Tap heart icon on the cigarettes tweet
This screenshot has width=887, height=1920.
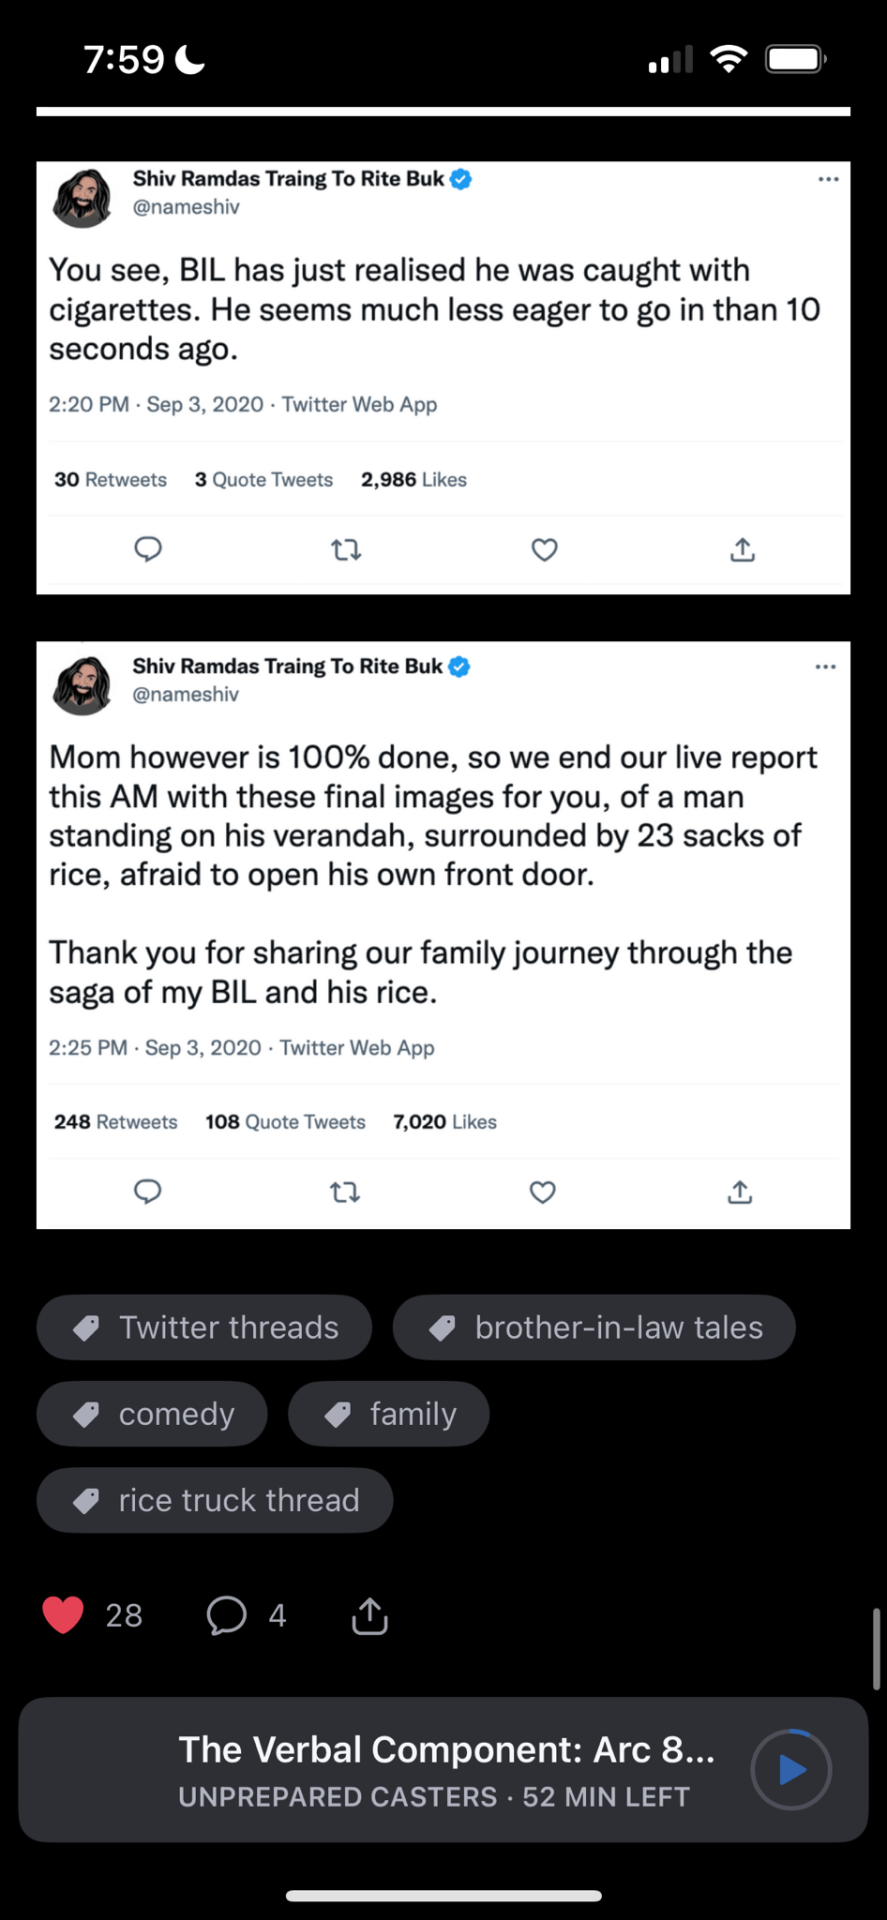point(544,549)
